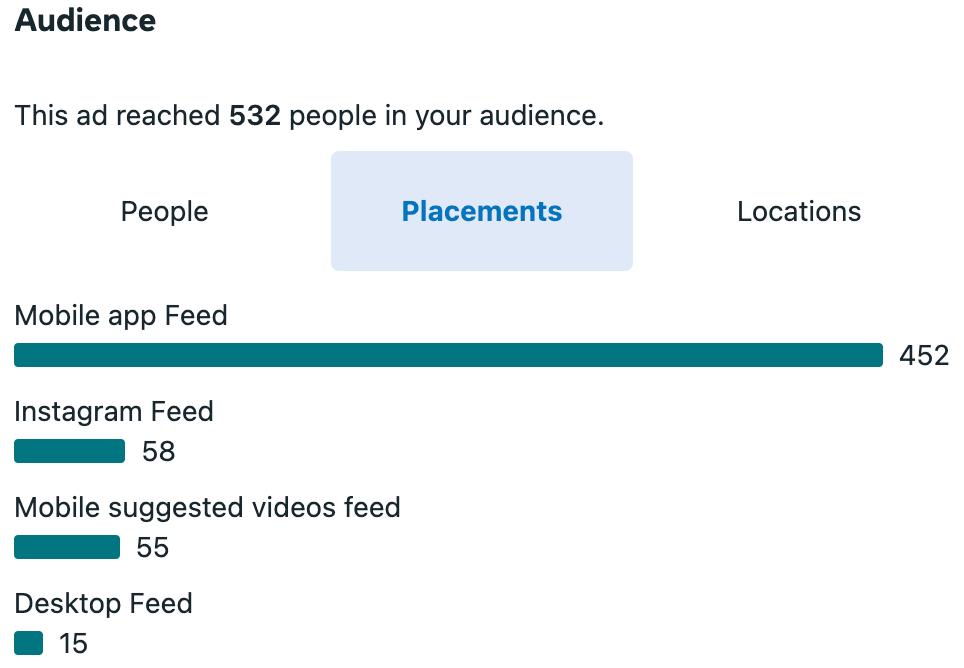The image size is (964, 668).
Task: Click the 58 count for Instagram Feed
Action: [159, 452]
